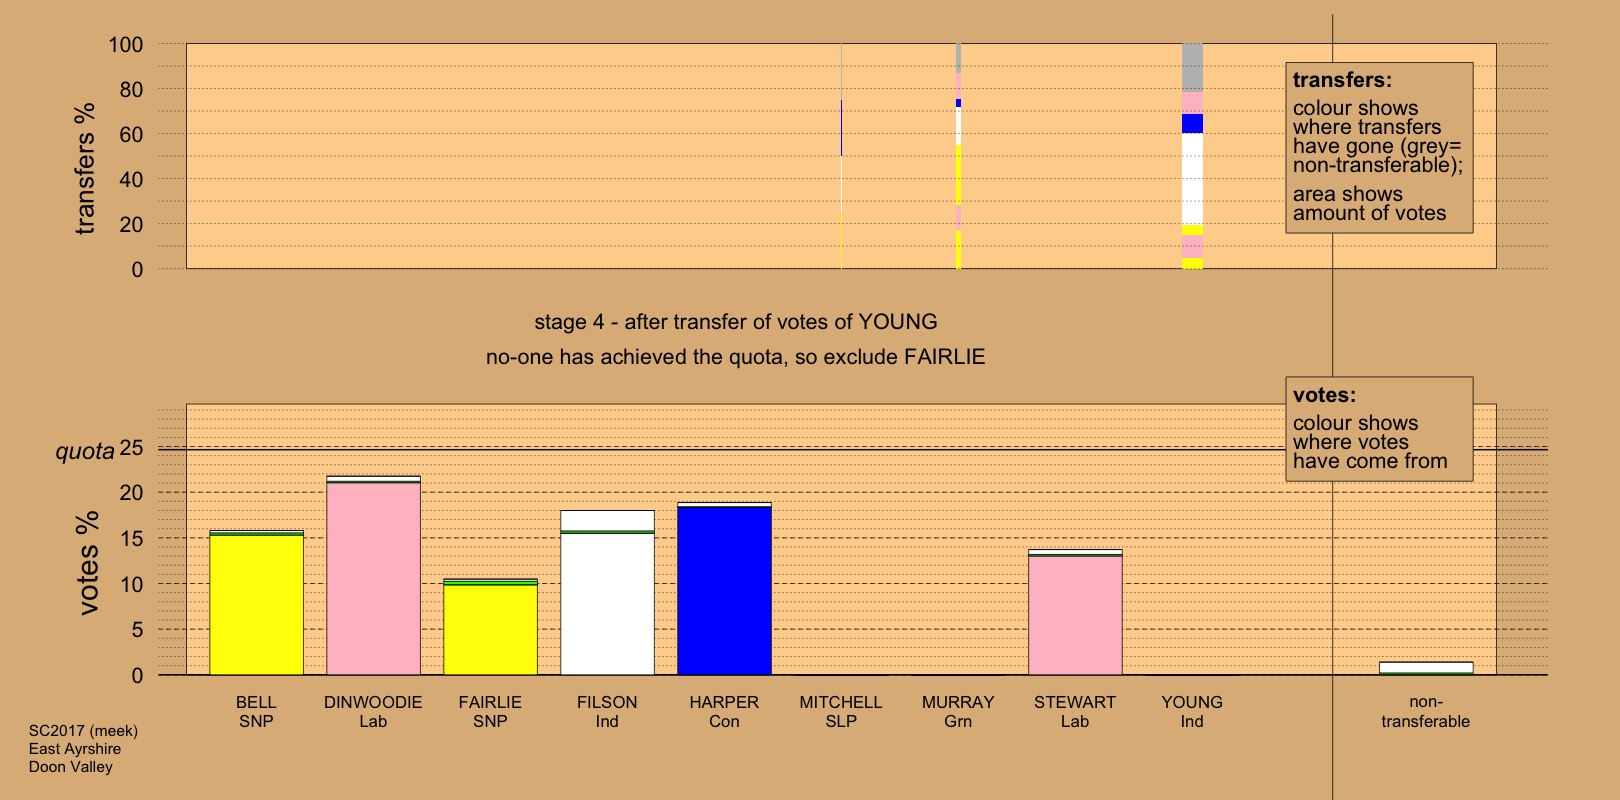Click the 'exclude FAIRLIE' status line

pyautogui.click(x=735, y=357)
